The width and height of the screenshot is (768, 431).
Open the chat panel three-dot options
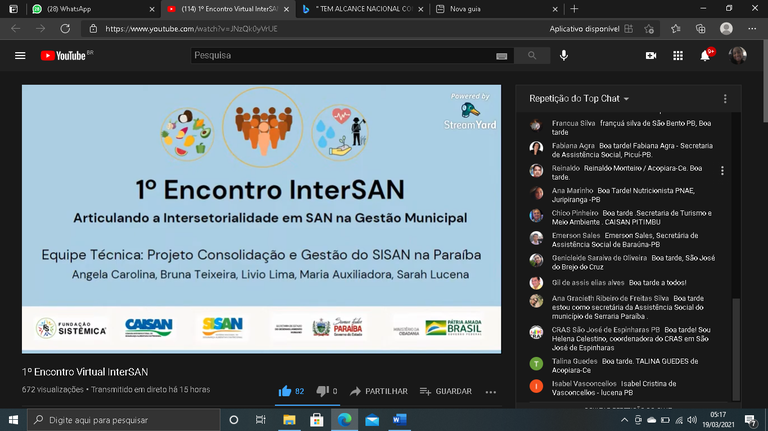coord(725,99)
